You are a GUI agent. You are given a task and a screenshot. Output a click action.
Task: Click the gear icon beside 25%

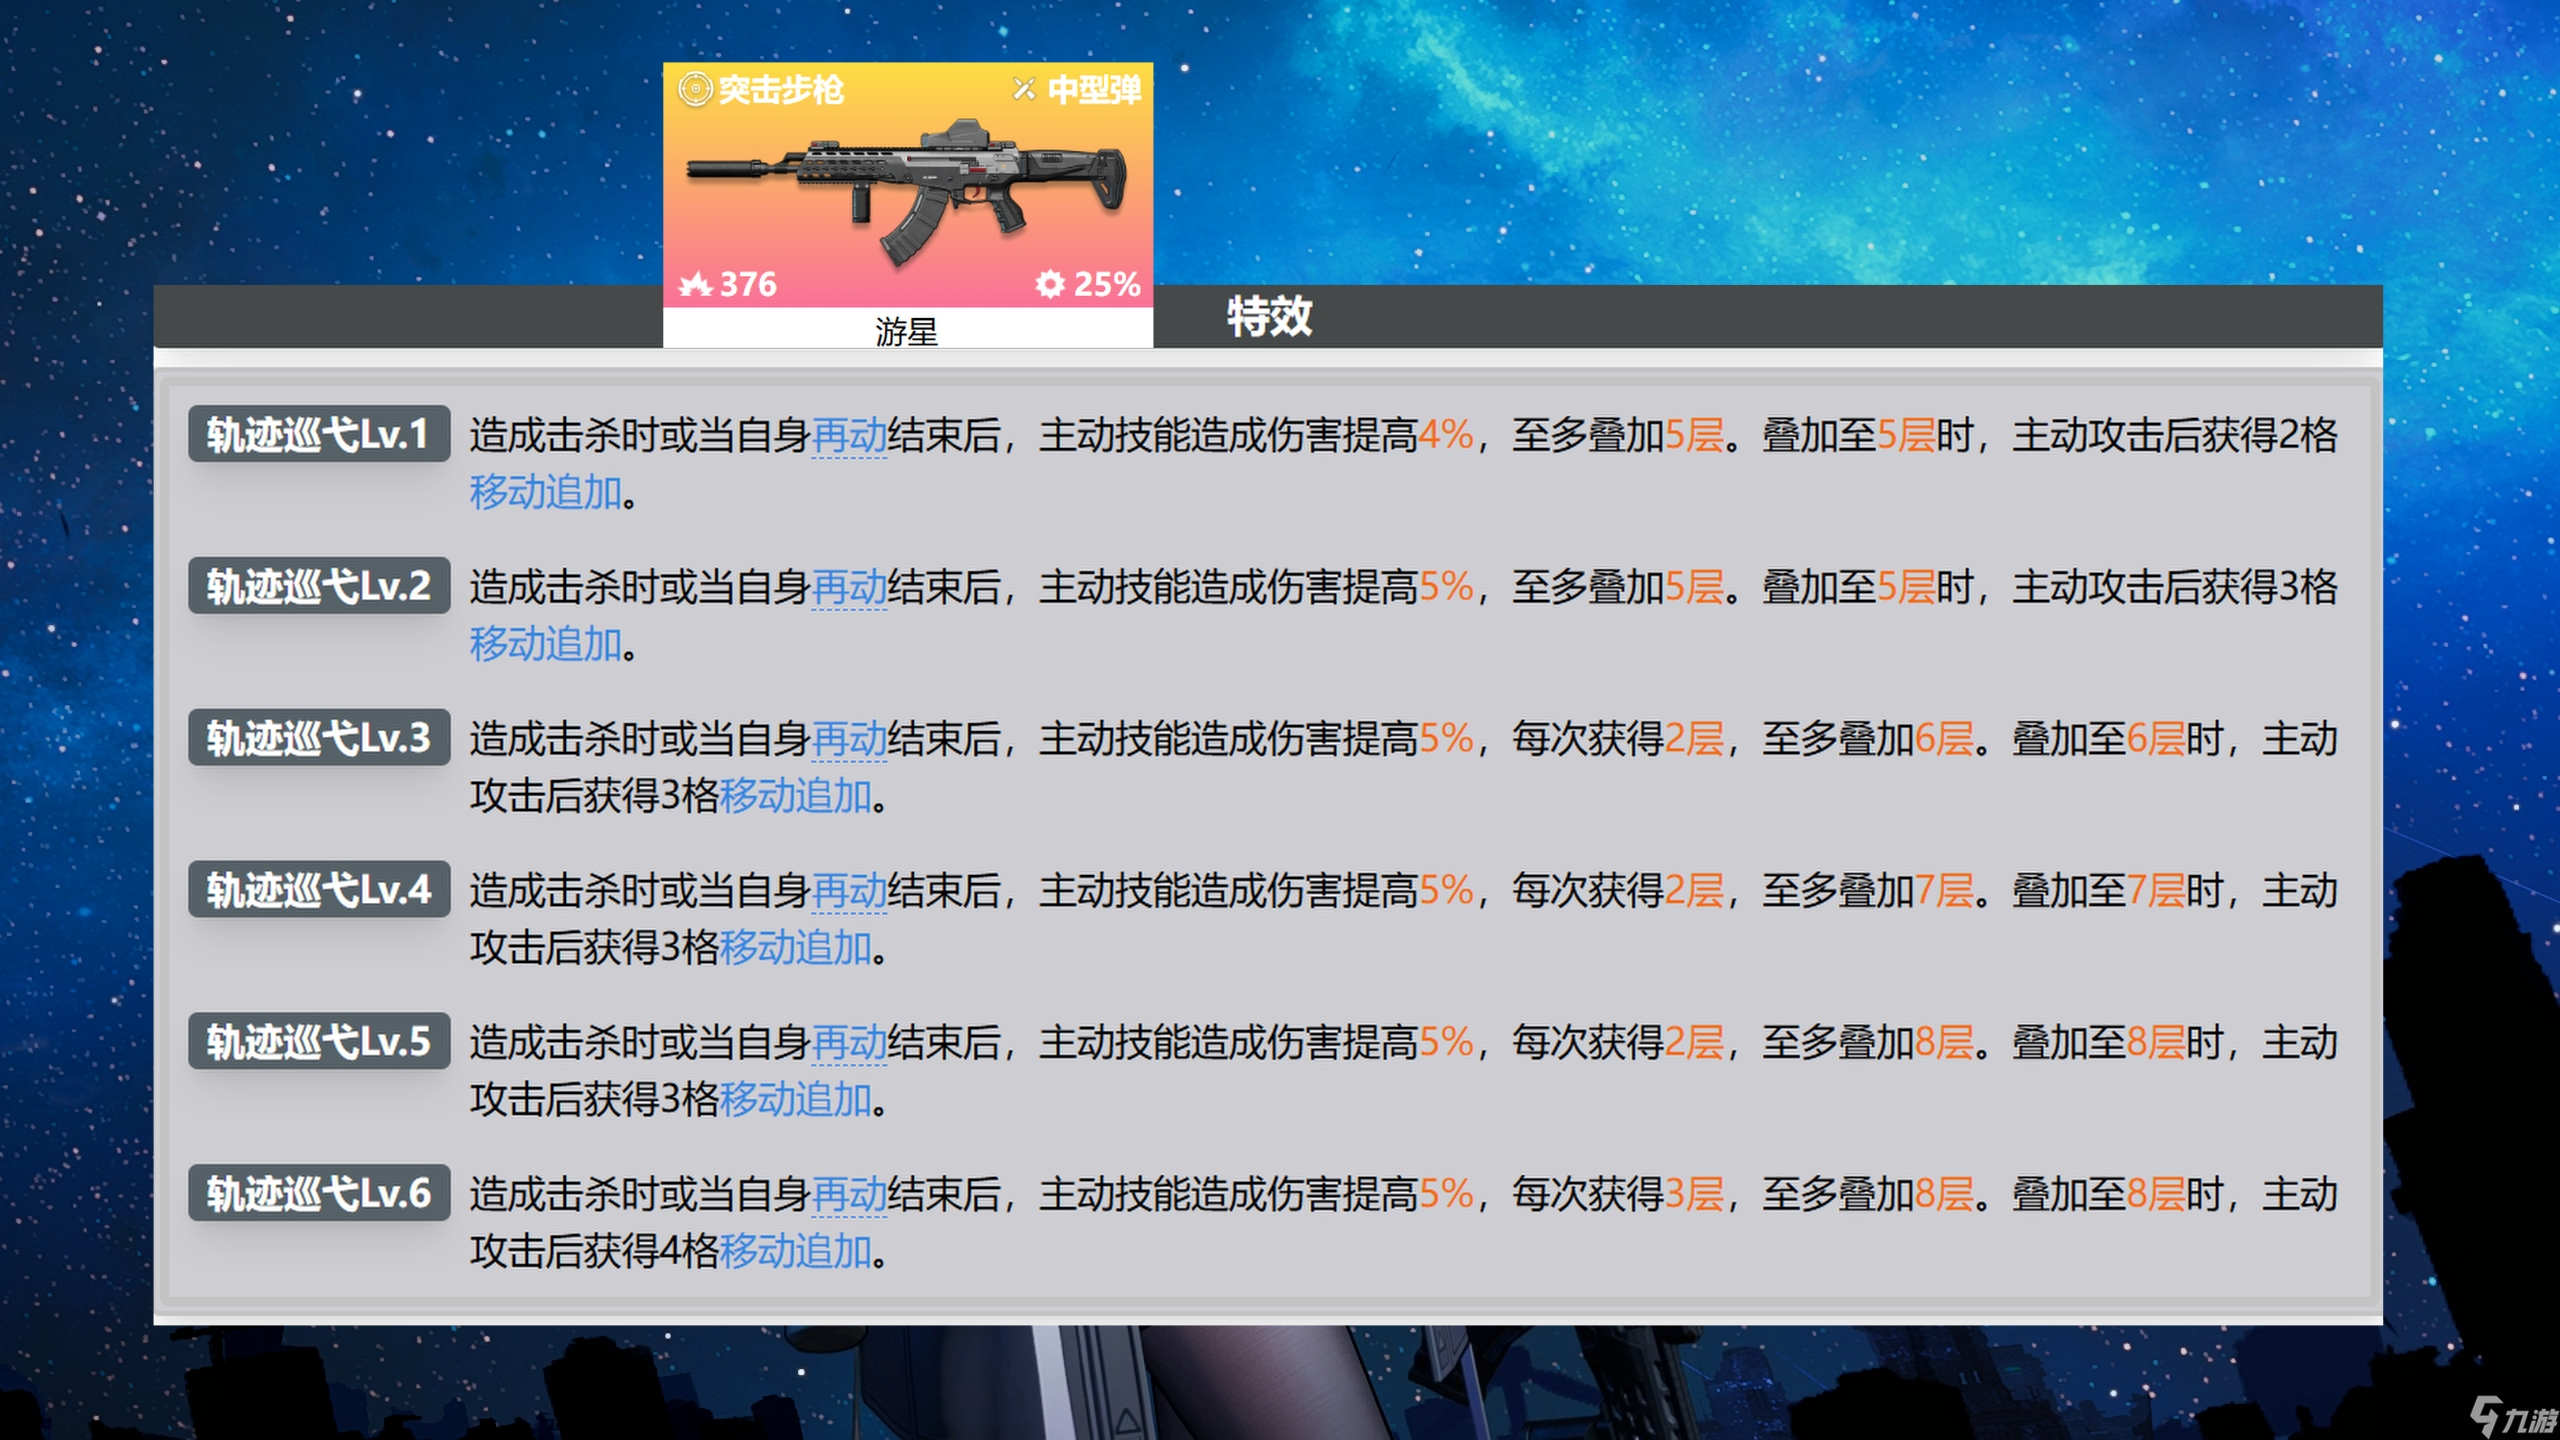pyautogui.click(x=1050, y=285)
